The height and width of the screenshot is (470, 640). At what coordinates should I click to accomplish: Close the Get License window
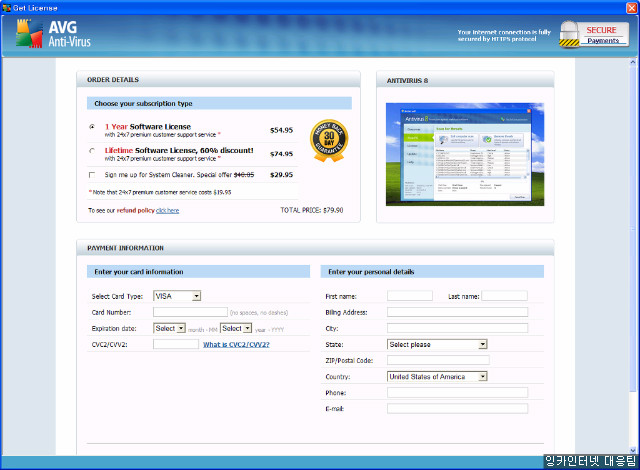(631, 7)
